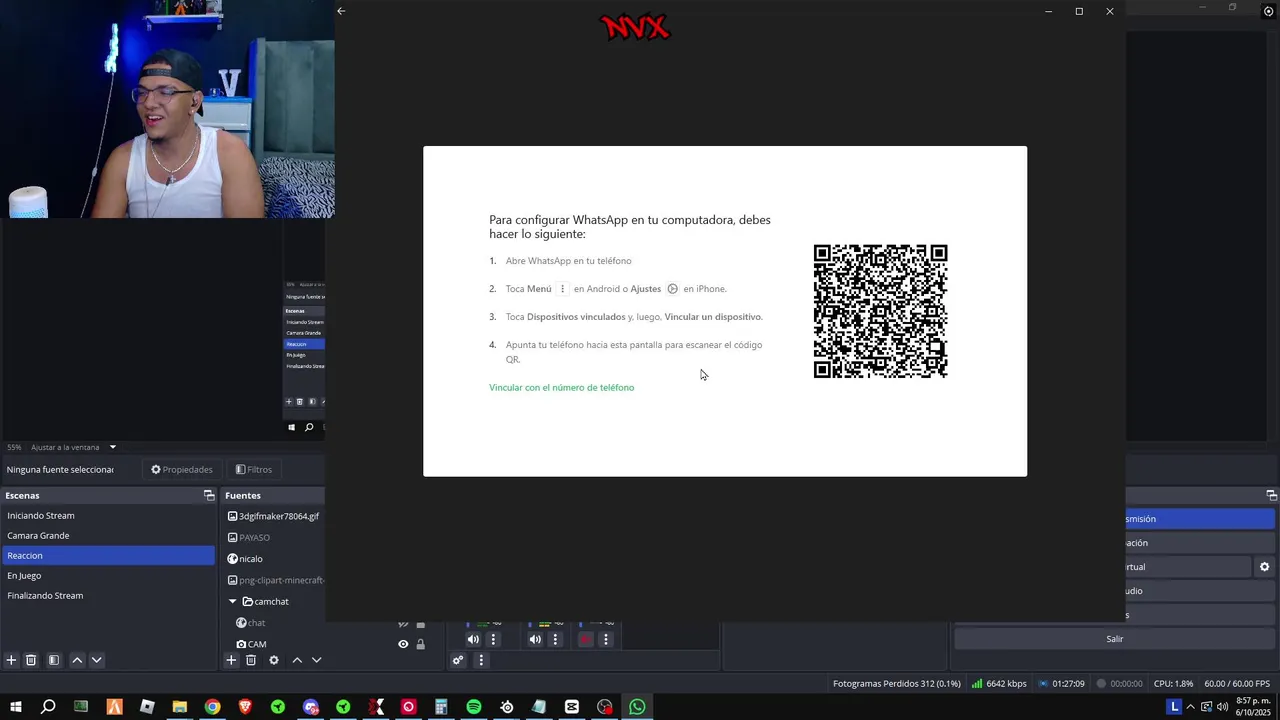Open virtual camera settings gear
Screen dimensions: 1280x720
click(x=1264, y=567)
